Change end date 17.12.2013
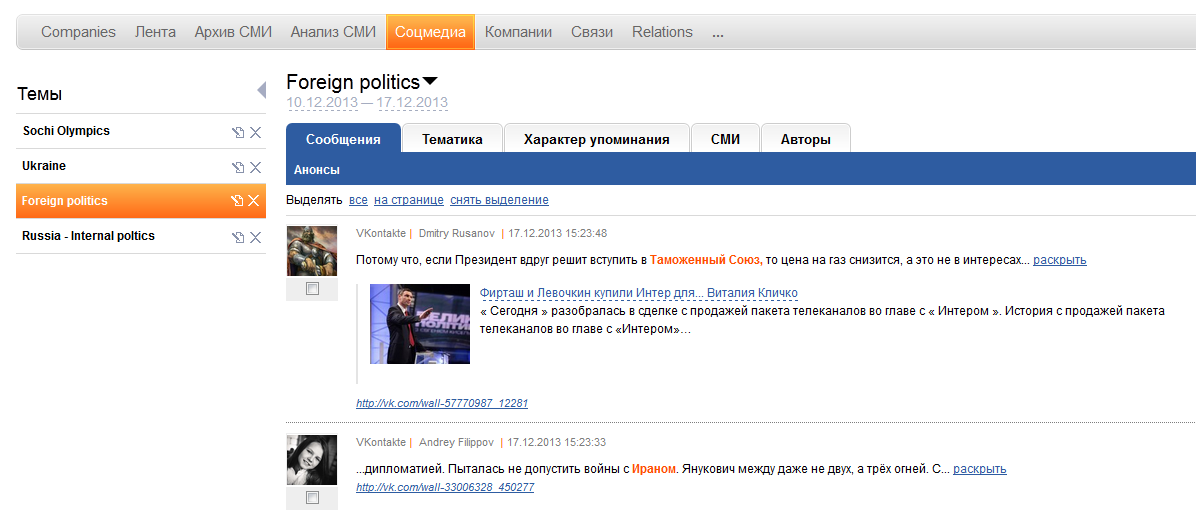This screenshot has width=1197, height=518. (x=412, y=102)
